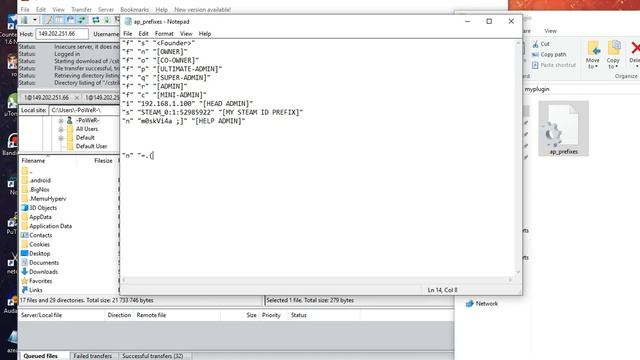Click Network in Explorer navigation pane

(482, 304)
